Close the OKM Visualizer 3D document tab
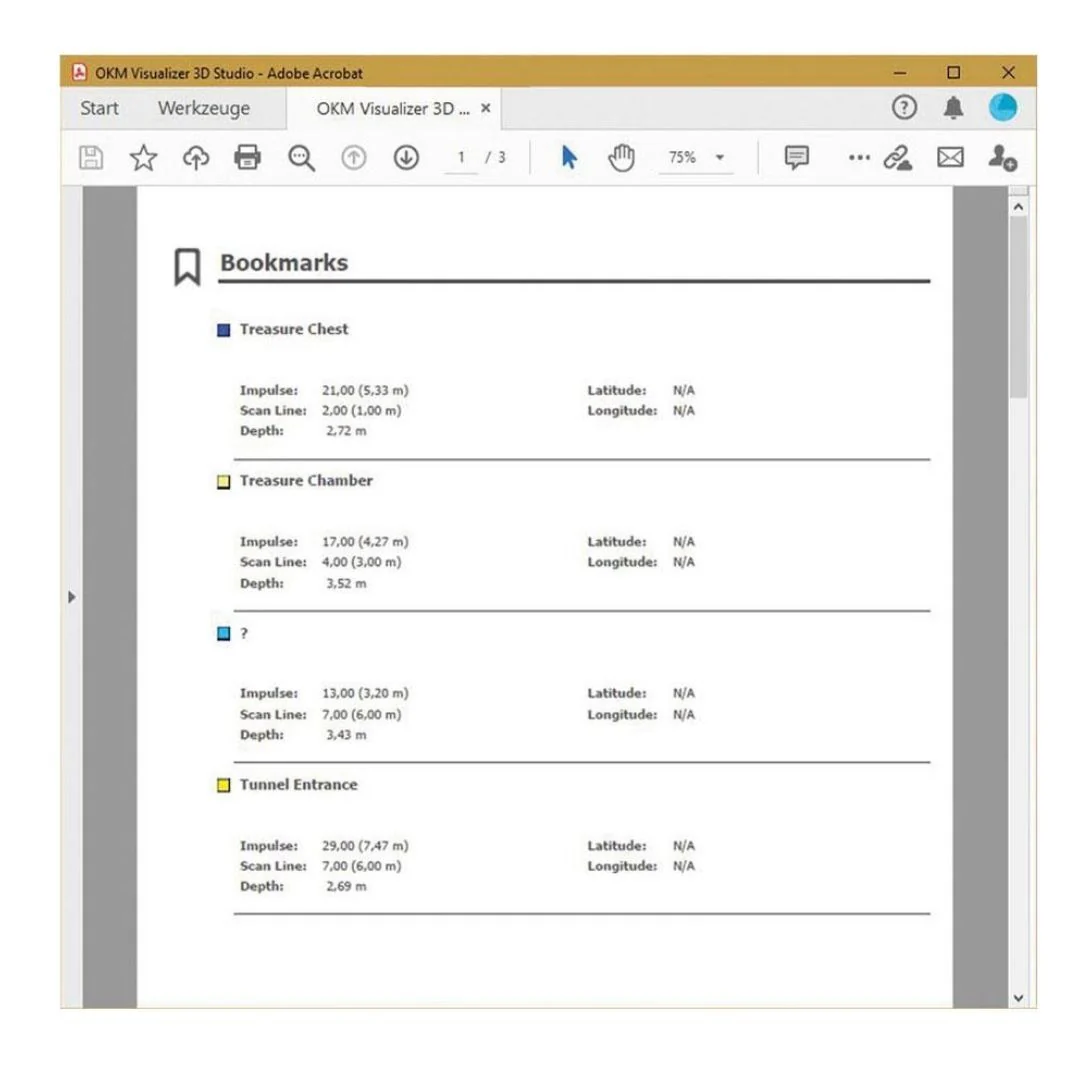Image resolution: width=1080 pixels, height=1080 pixels. click(486, 108)
